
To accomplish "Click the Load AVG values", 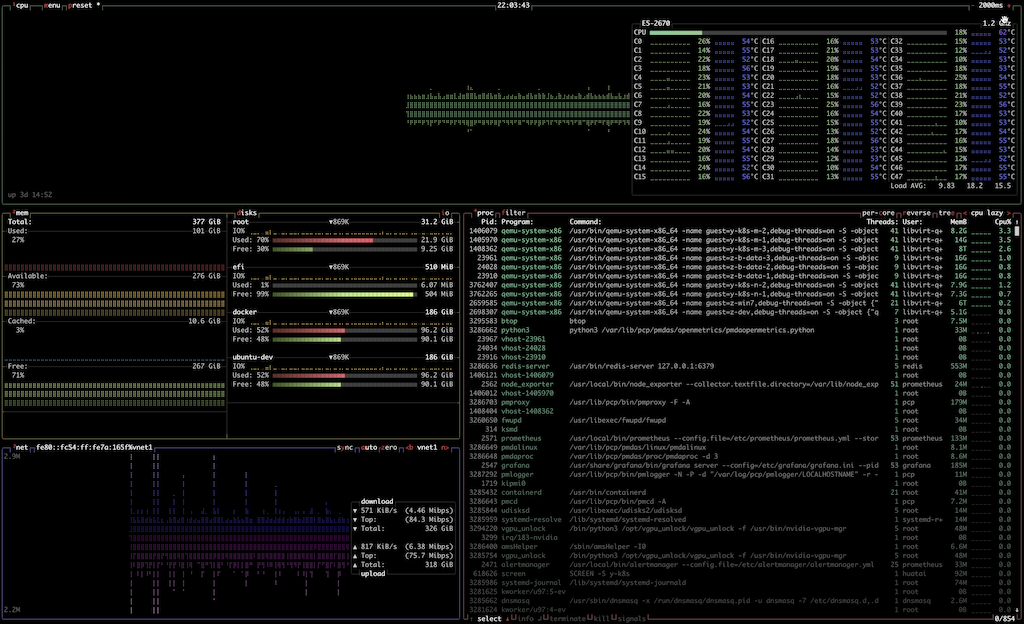I will point(975,186).
